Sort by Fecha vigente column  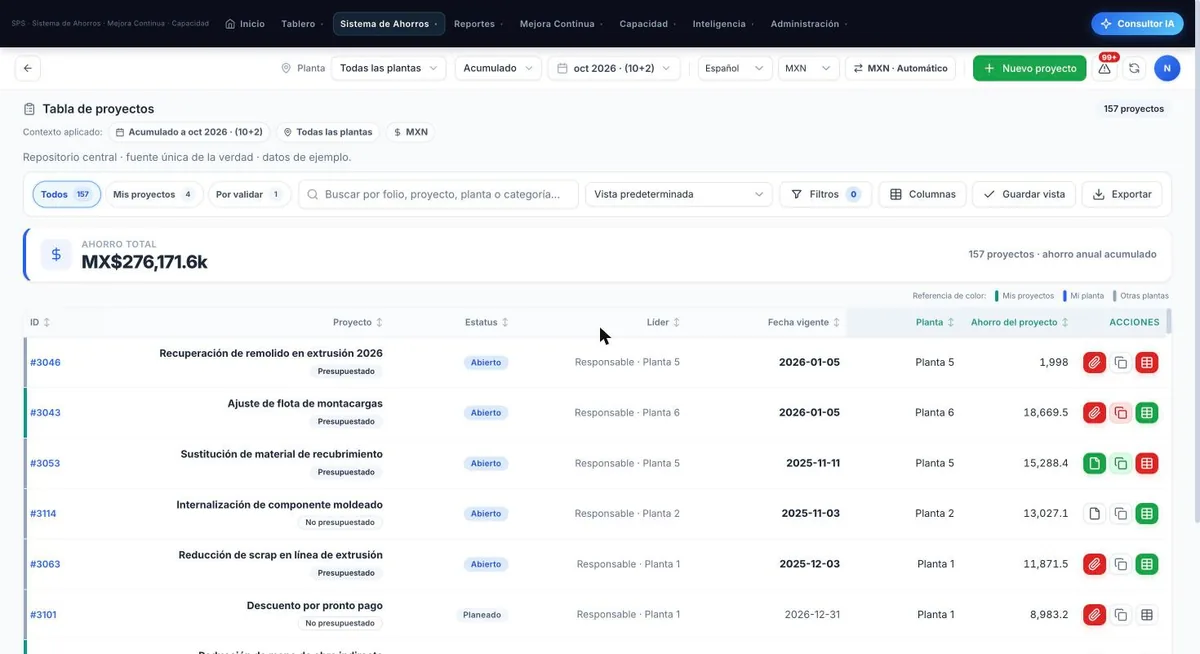[805, 322]
